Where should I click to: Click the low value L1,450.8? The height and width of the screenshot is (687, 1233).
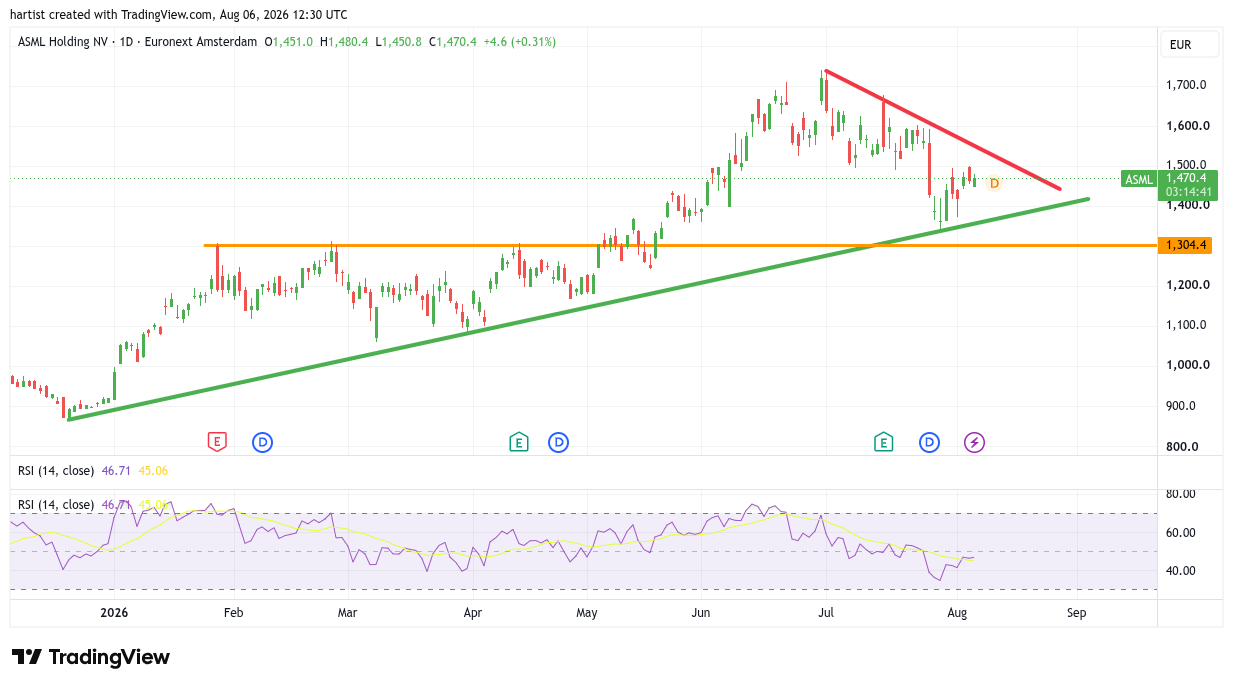point(399,42)
